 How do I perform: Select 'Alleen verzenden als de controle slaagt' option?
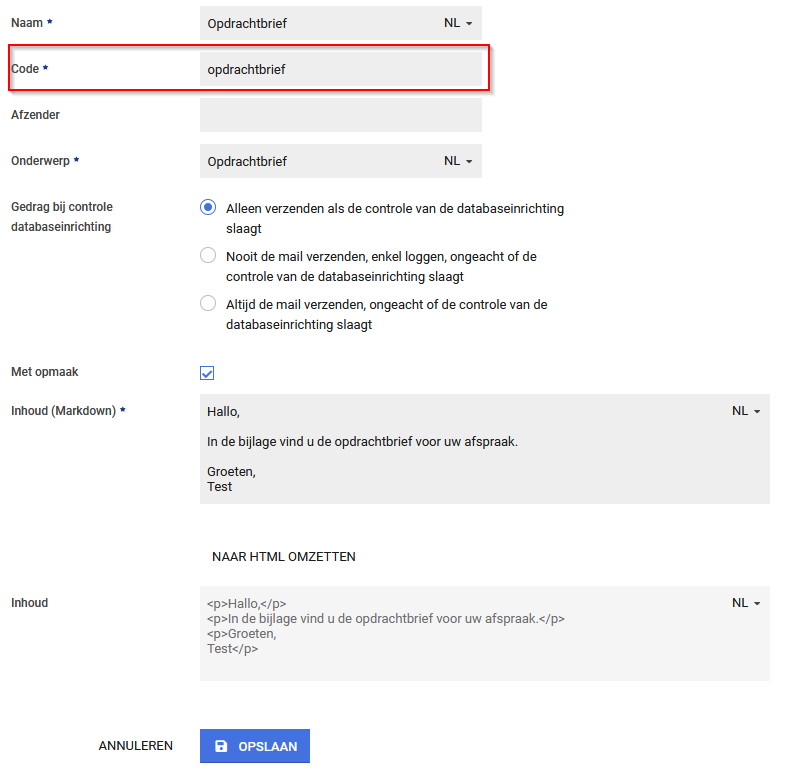pyautogui.click(x=208, y=208)
